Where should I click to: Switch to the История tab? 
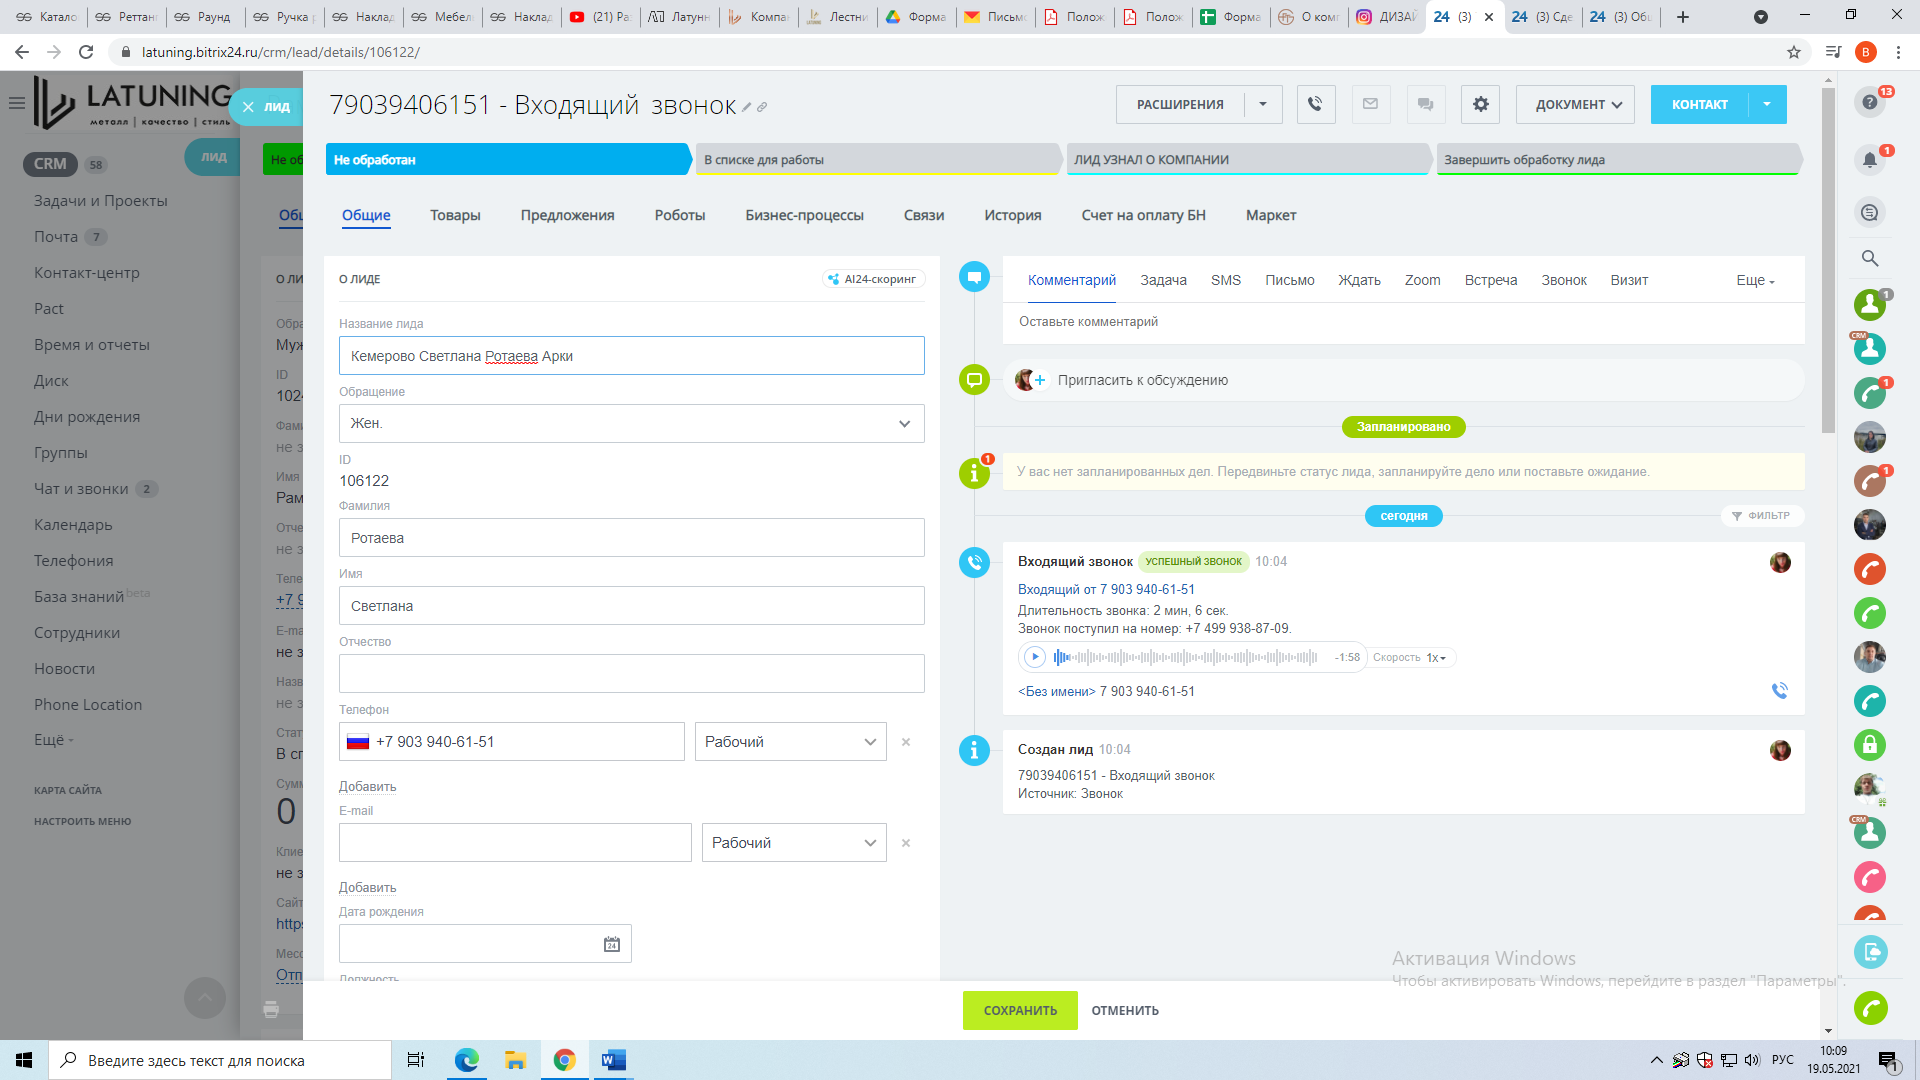(1012, 215)
